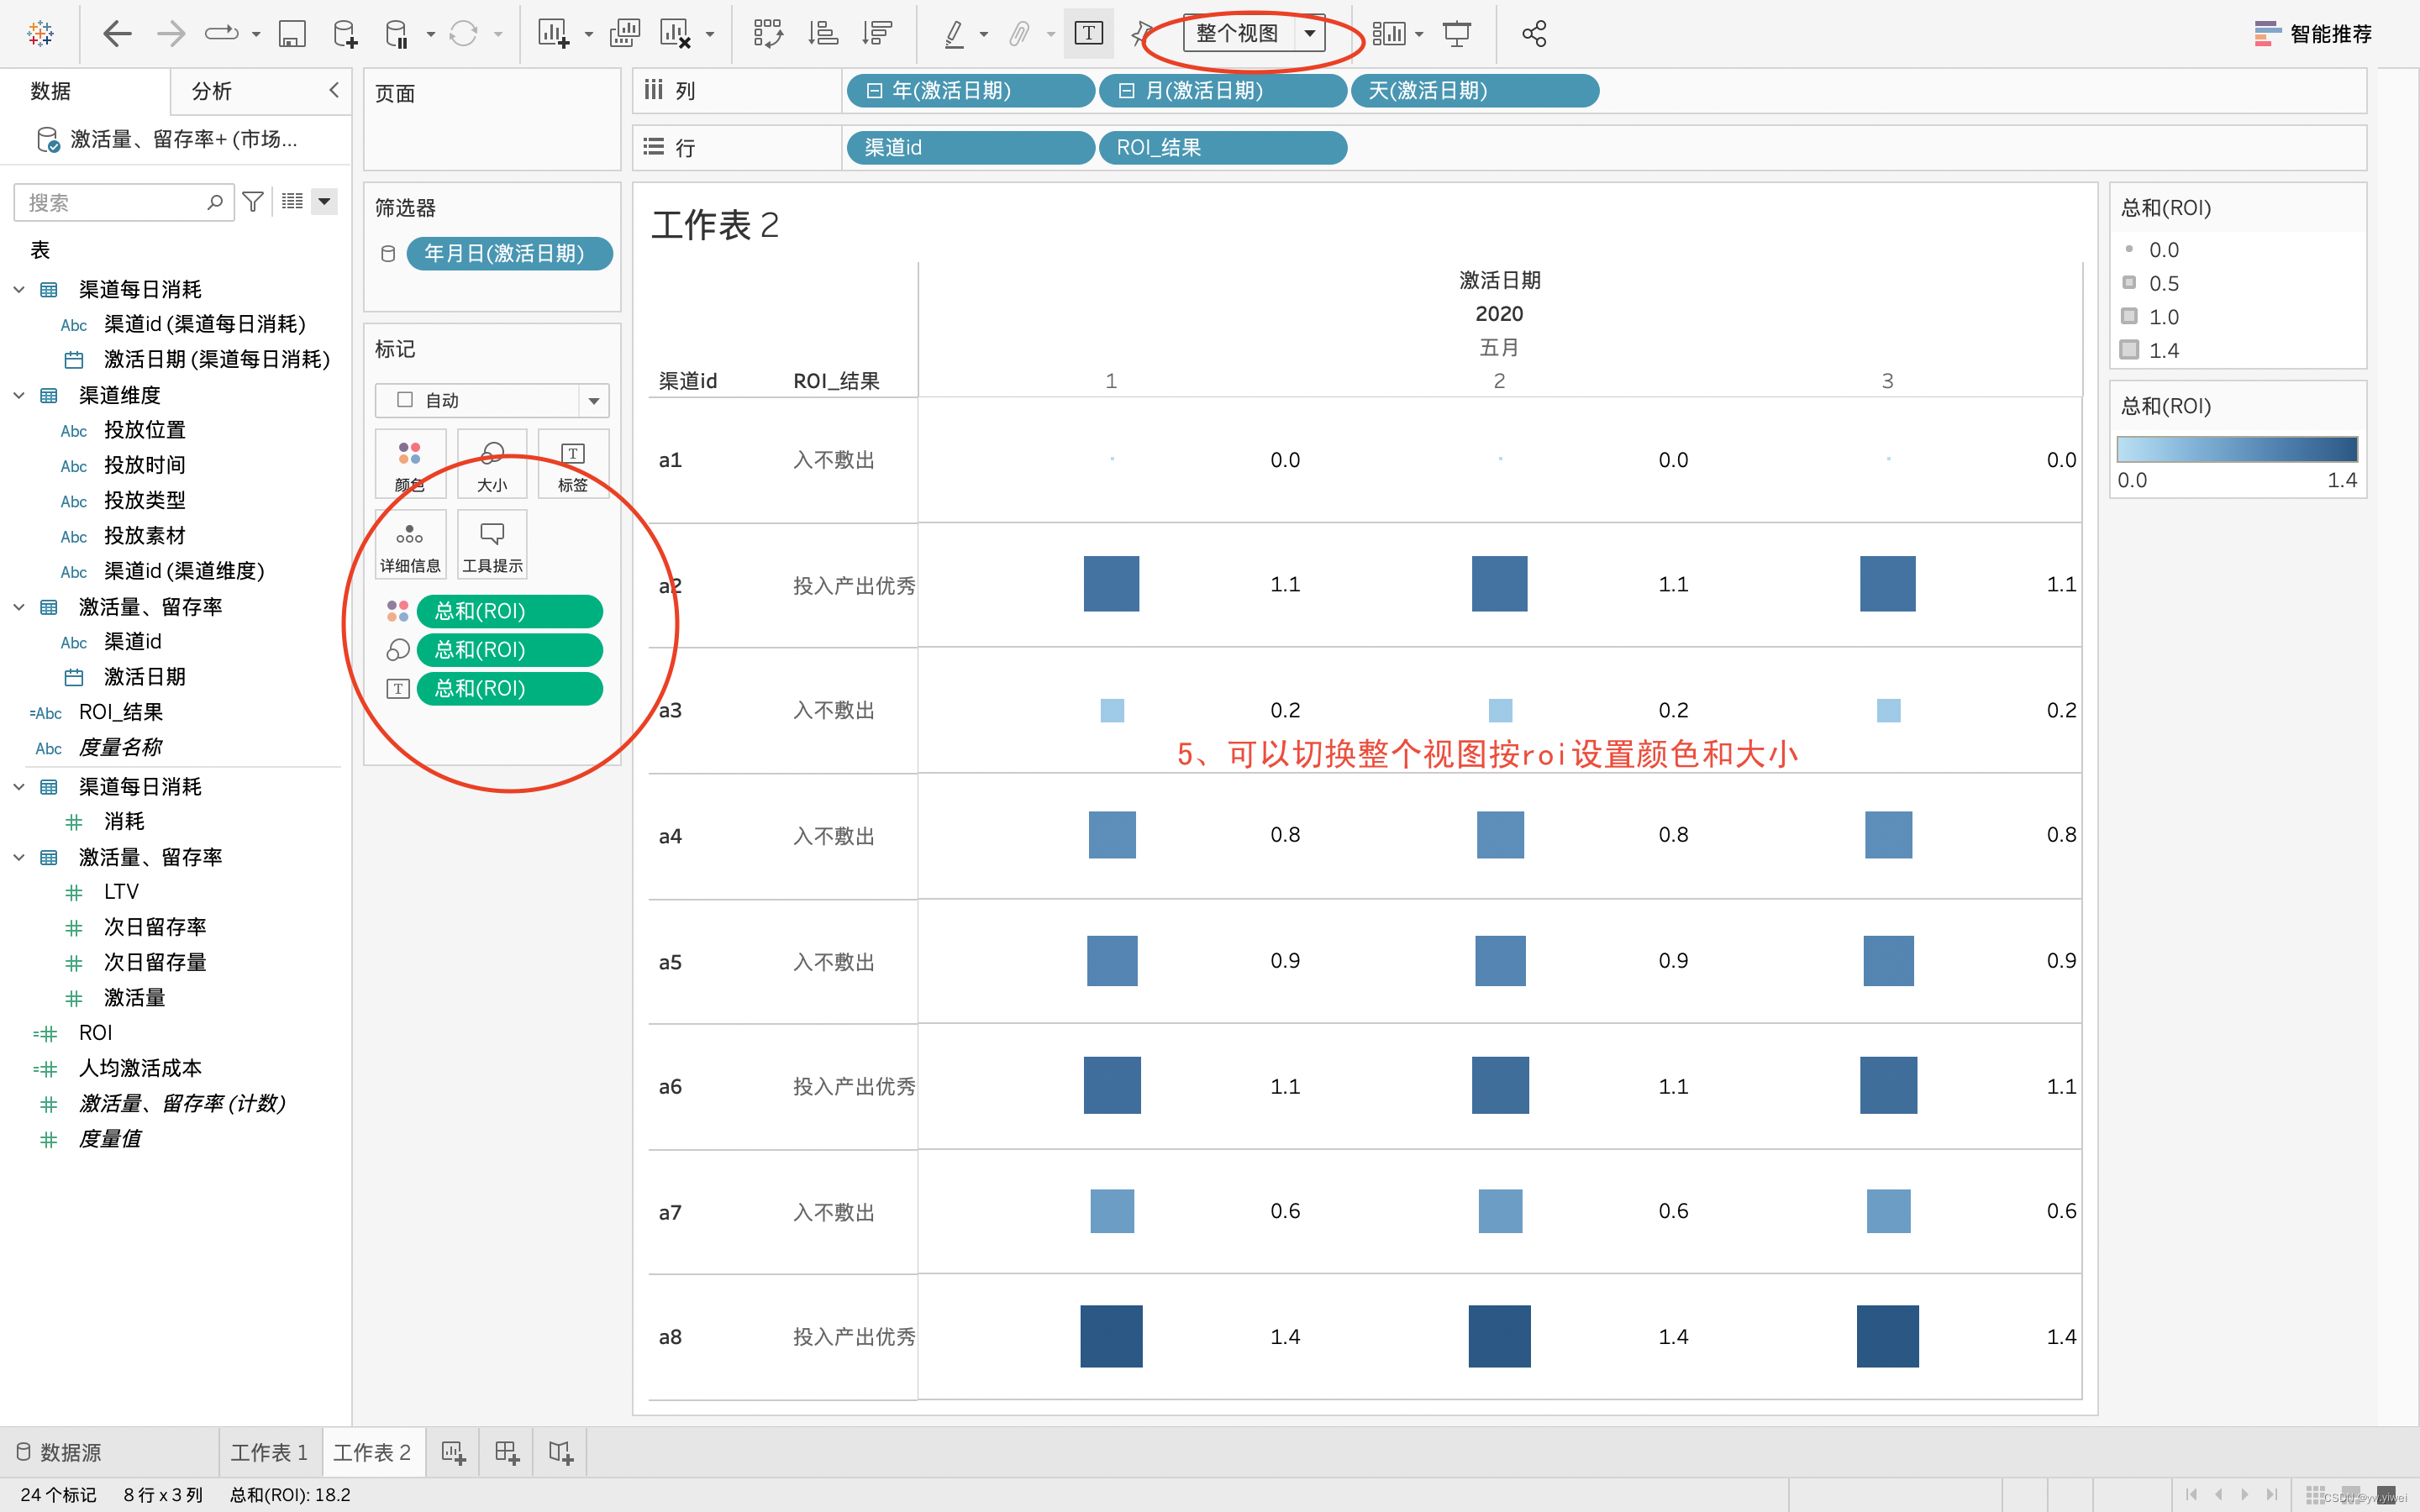Image resolution: width=2420 pixels, height=1512 pixels.
Task: Switch to 工作表 1 sheet tab
Action: [269, 1452]
